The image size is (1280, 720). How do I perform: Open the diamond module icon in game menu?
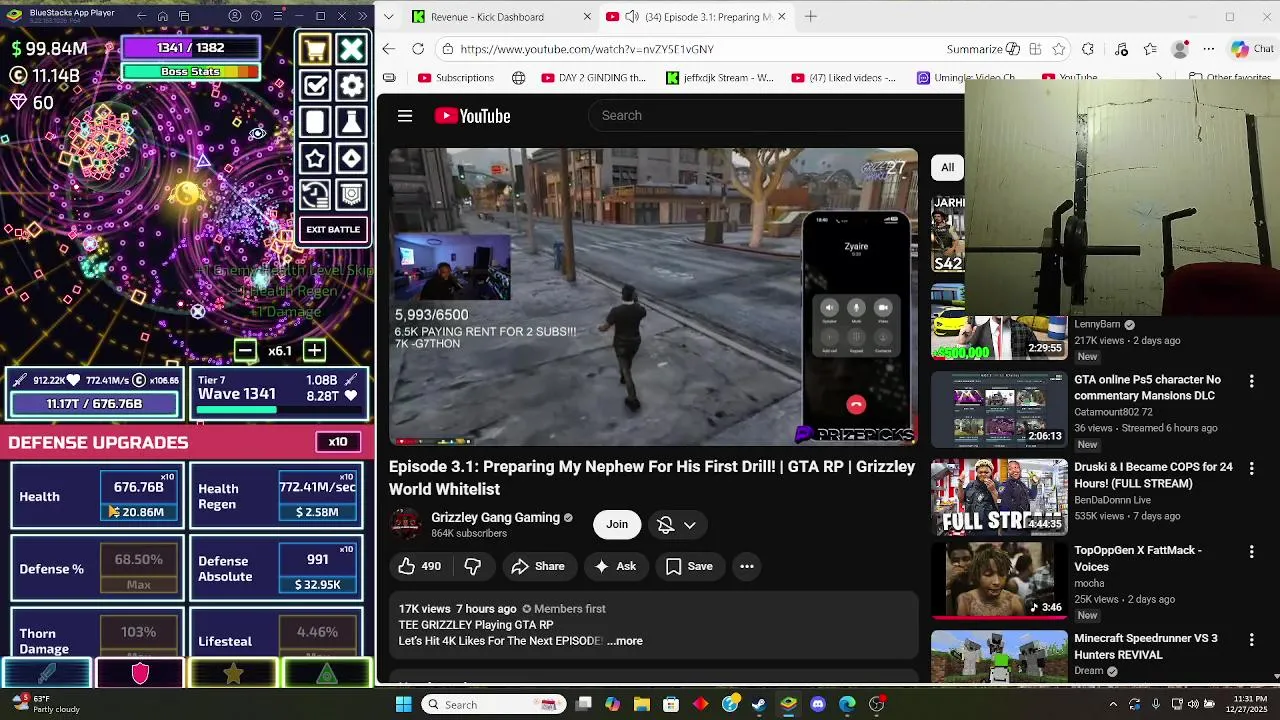[x=351, y=158]
